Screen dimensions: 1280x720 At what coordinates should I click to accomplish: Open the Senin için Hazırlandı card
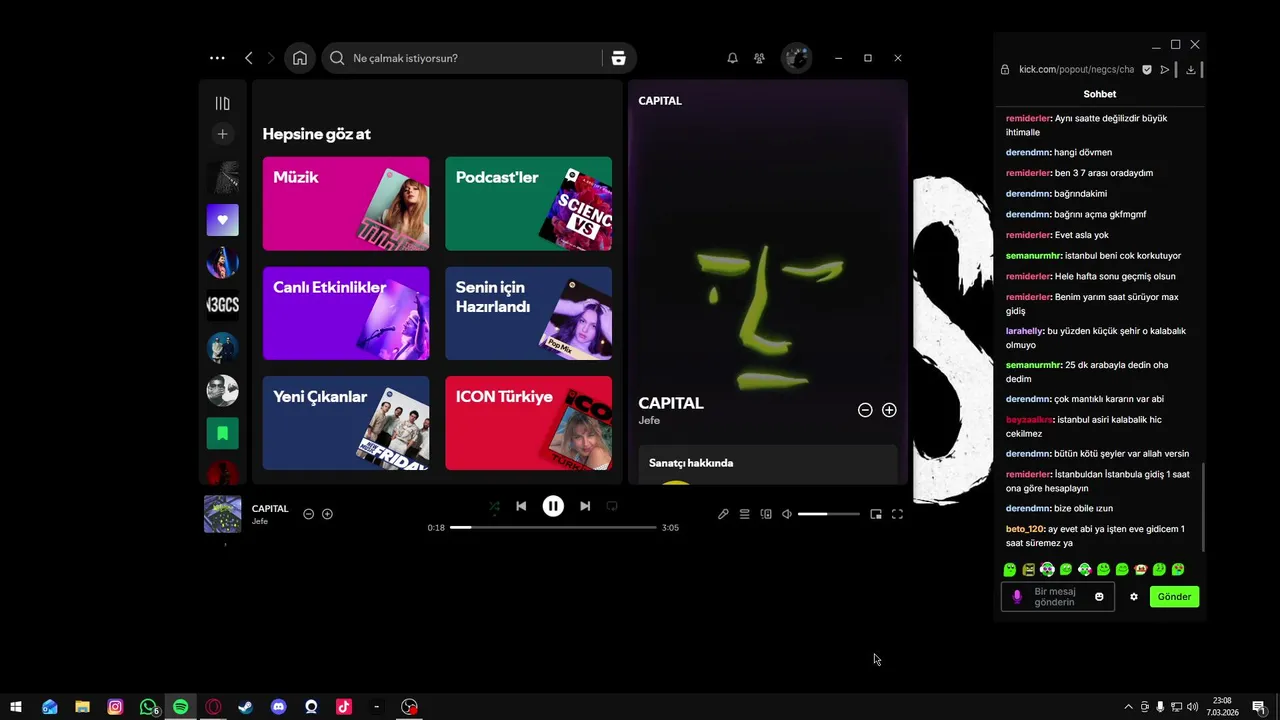(528, 313)
